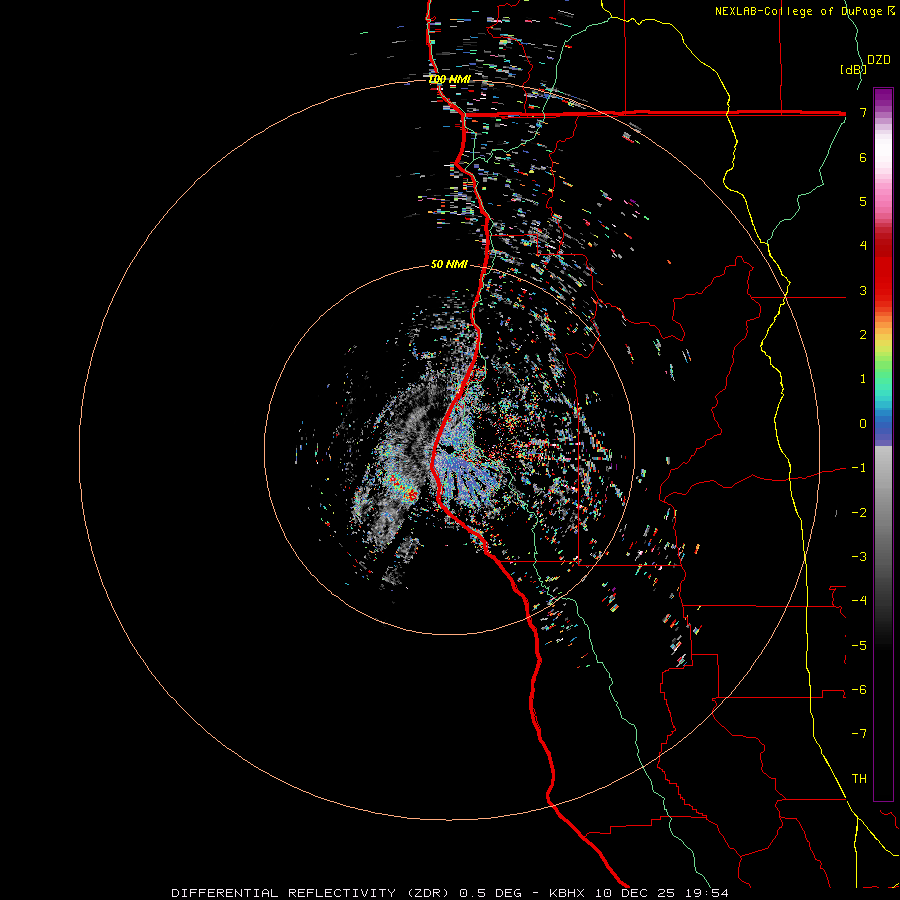Viewport: 900px width, 900px height.
Task: Click the 5 value on the scale
Action: 863,201
